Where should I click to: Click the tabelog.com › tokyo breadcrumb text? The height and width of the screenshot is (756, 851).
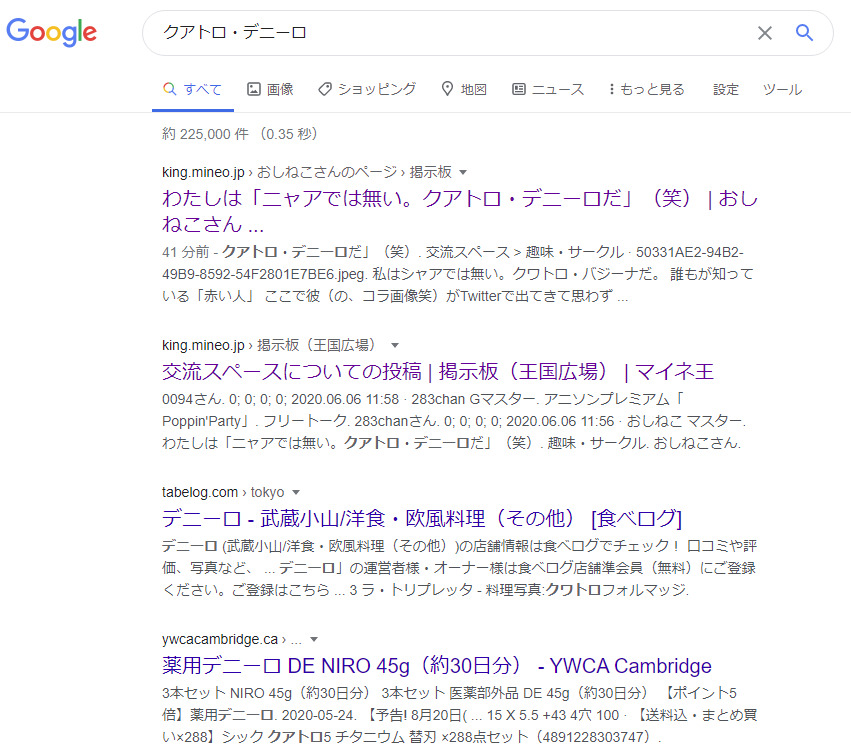point(223,492)
